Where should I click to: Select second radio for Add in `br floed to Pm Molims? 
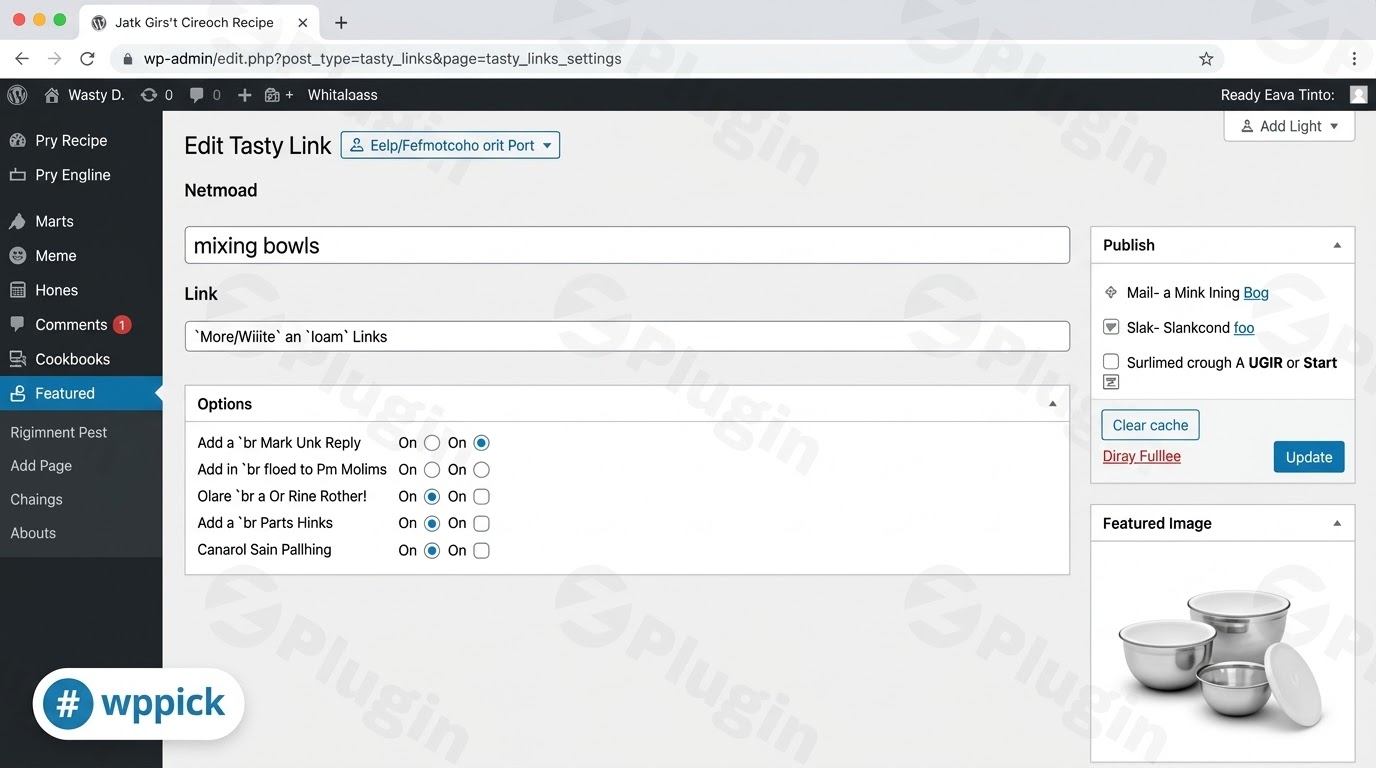[481, 470]
